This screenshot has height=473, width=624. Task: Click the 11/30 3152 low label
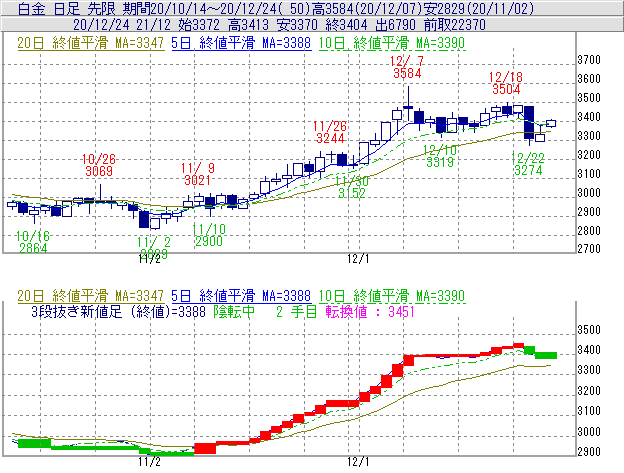click(352, 187)
